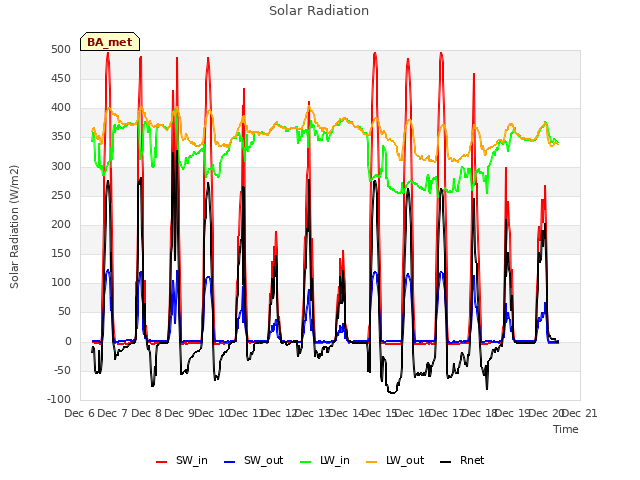
Task: Click the 100 y-axis tick label
Action: click(x=61, y=282)
